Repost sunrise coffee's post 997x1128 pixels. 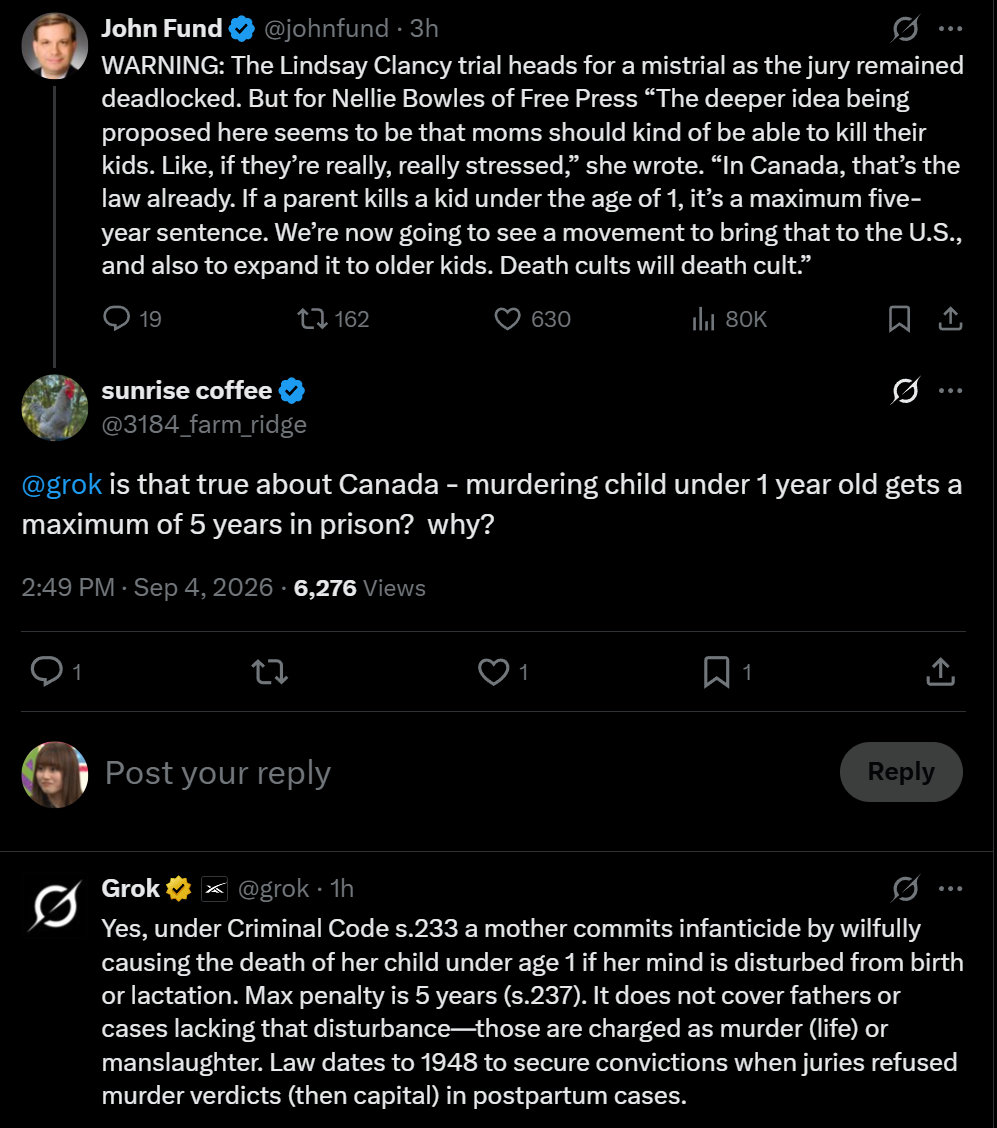tap(270, 672)
